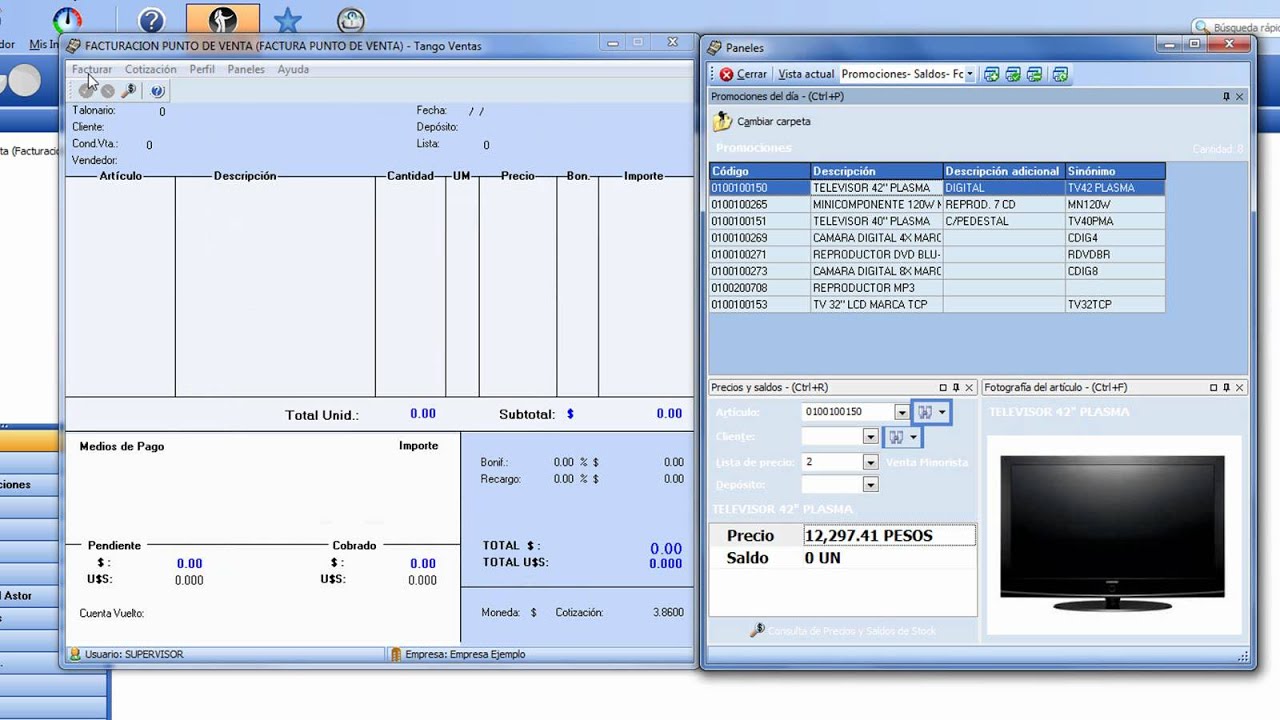Image resolution: width=1280 pixels, height=720 pixels.
Task: Select the MINICOMPONENTE 120W row
Action: (937, 204)
